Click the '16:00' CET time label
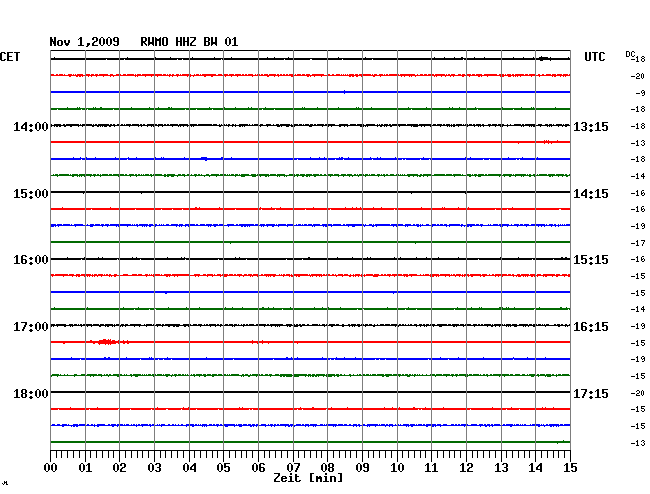 [x=31, y=260]
